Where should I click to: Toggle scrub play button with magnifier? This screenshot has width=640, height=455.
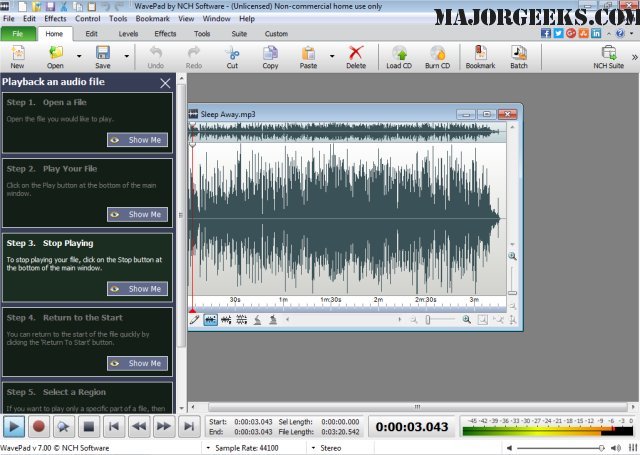click(63, 427)
